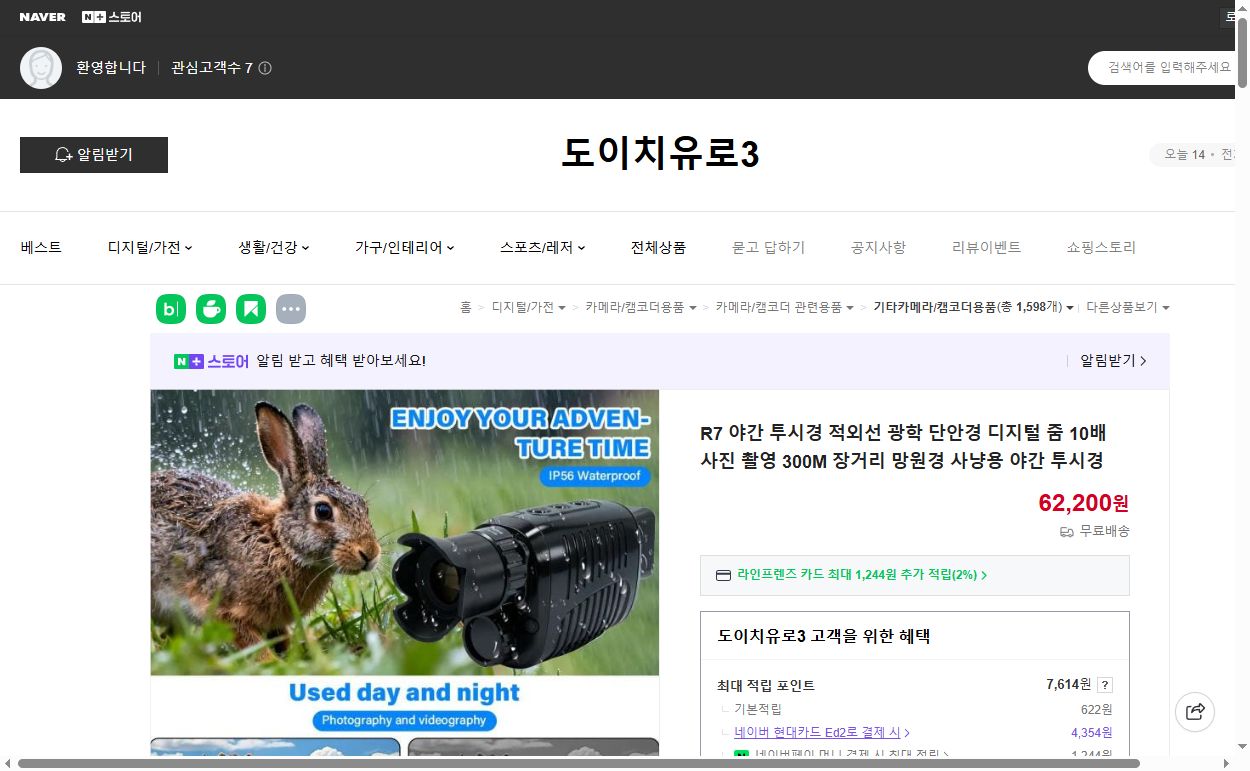The image size is (1250, 771).
Task: Open the Naver Cafe share icon
Action: click(x=211, y=309)
